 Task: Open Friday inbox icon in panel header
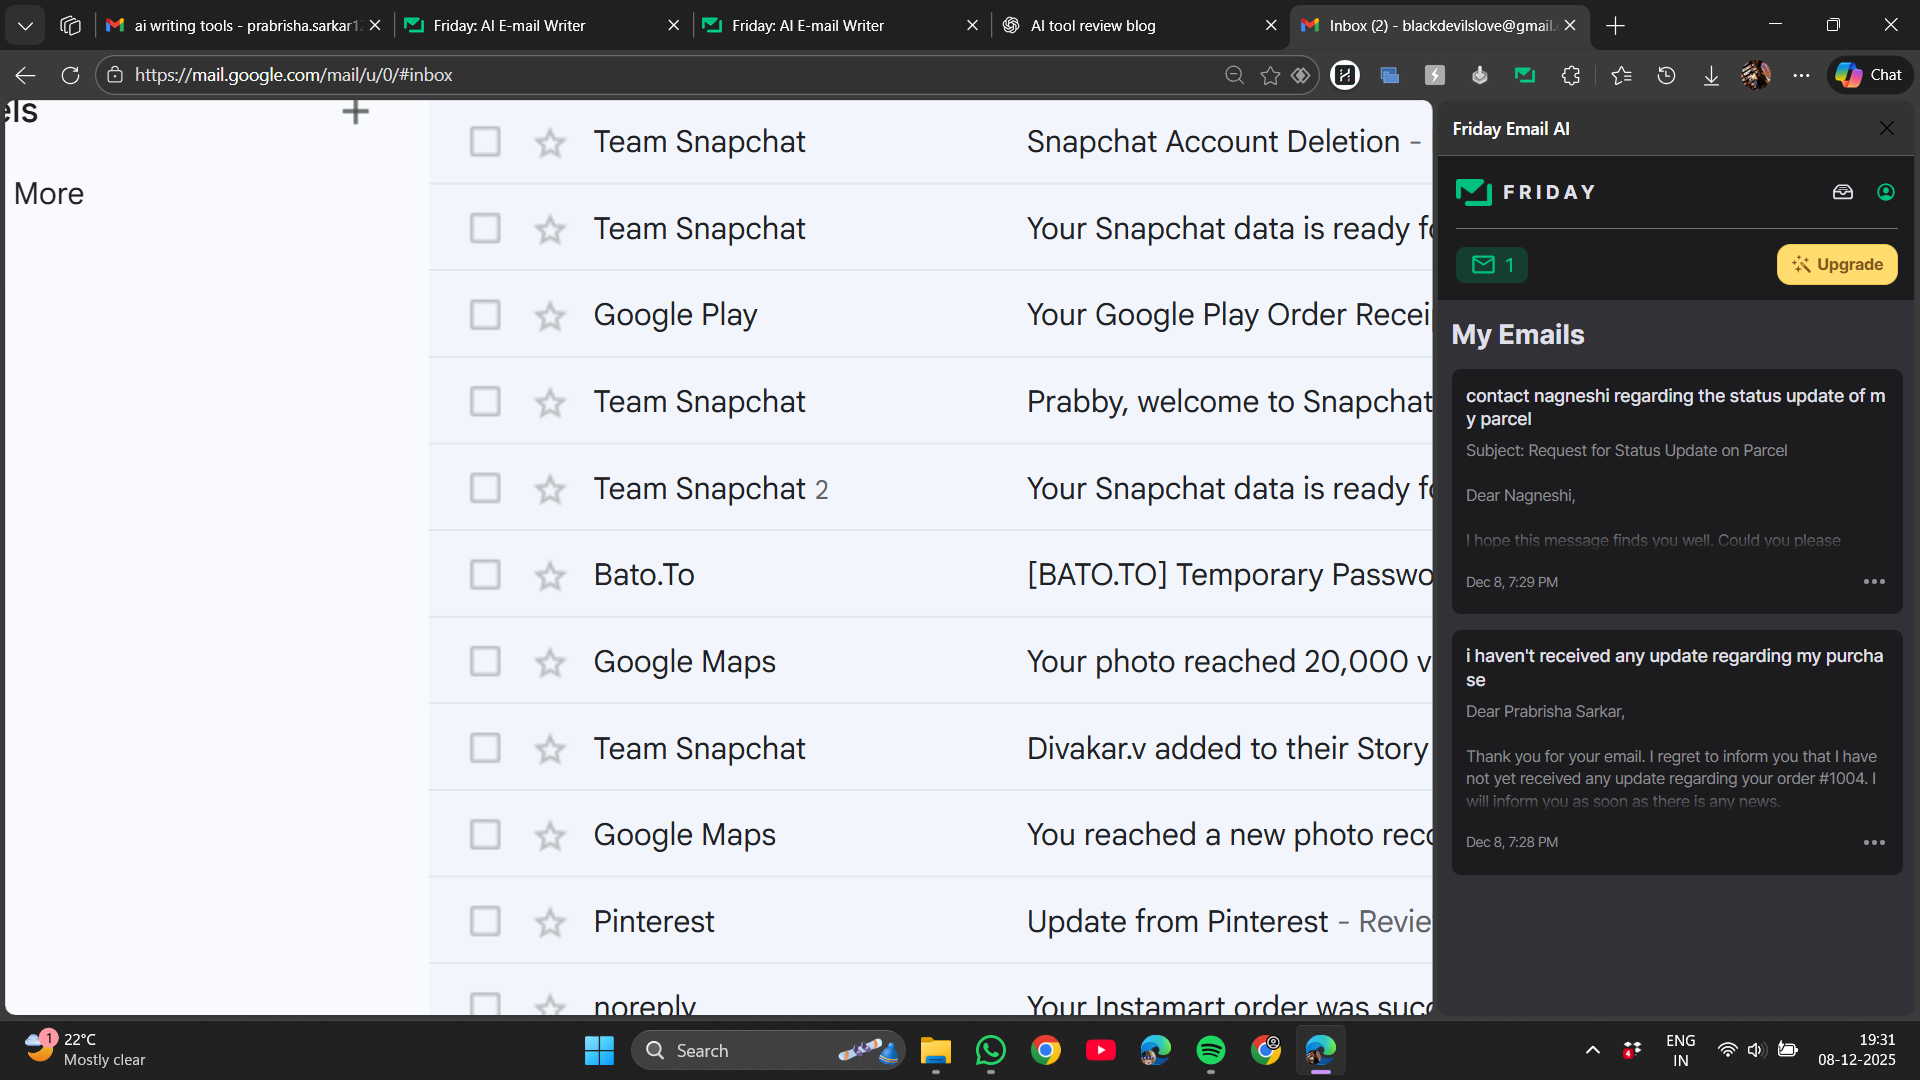pos(1842,192)
